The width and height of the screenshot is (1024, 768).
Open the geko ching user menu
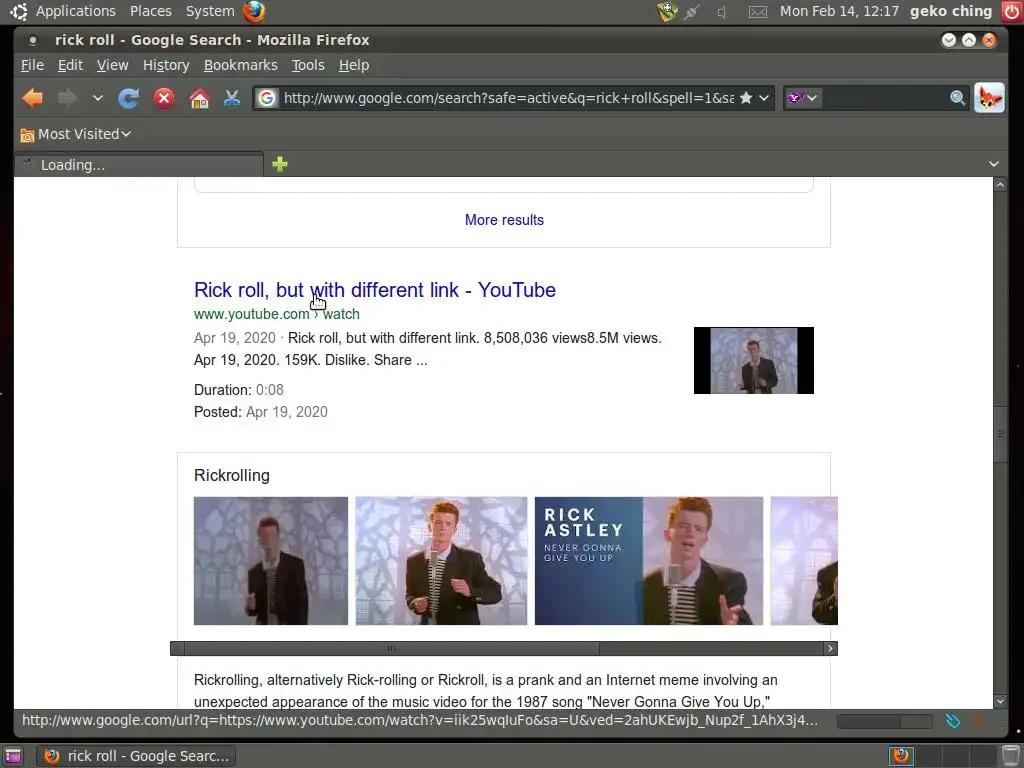coord(951,11)
